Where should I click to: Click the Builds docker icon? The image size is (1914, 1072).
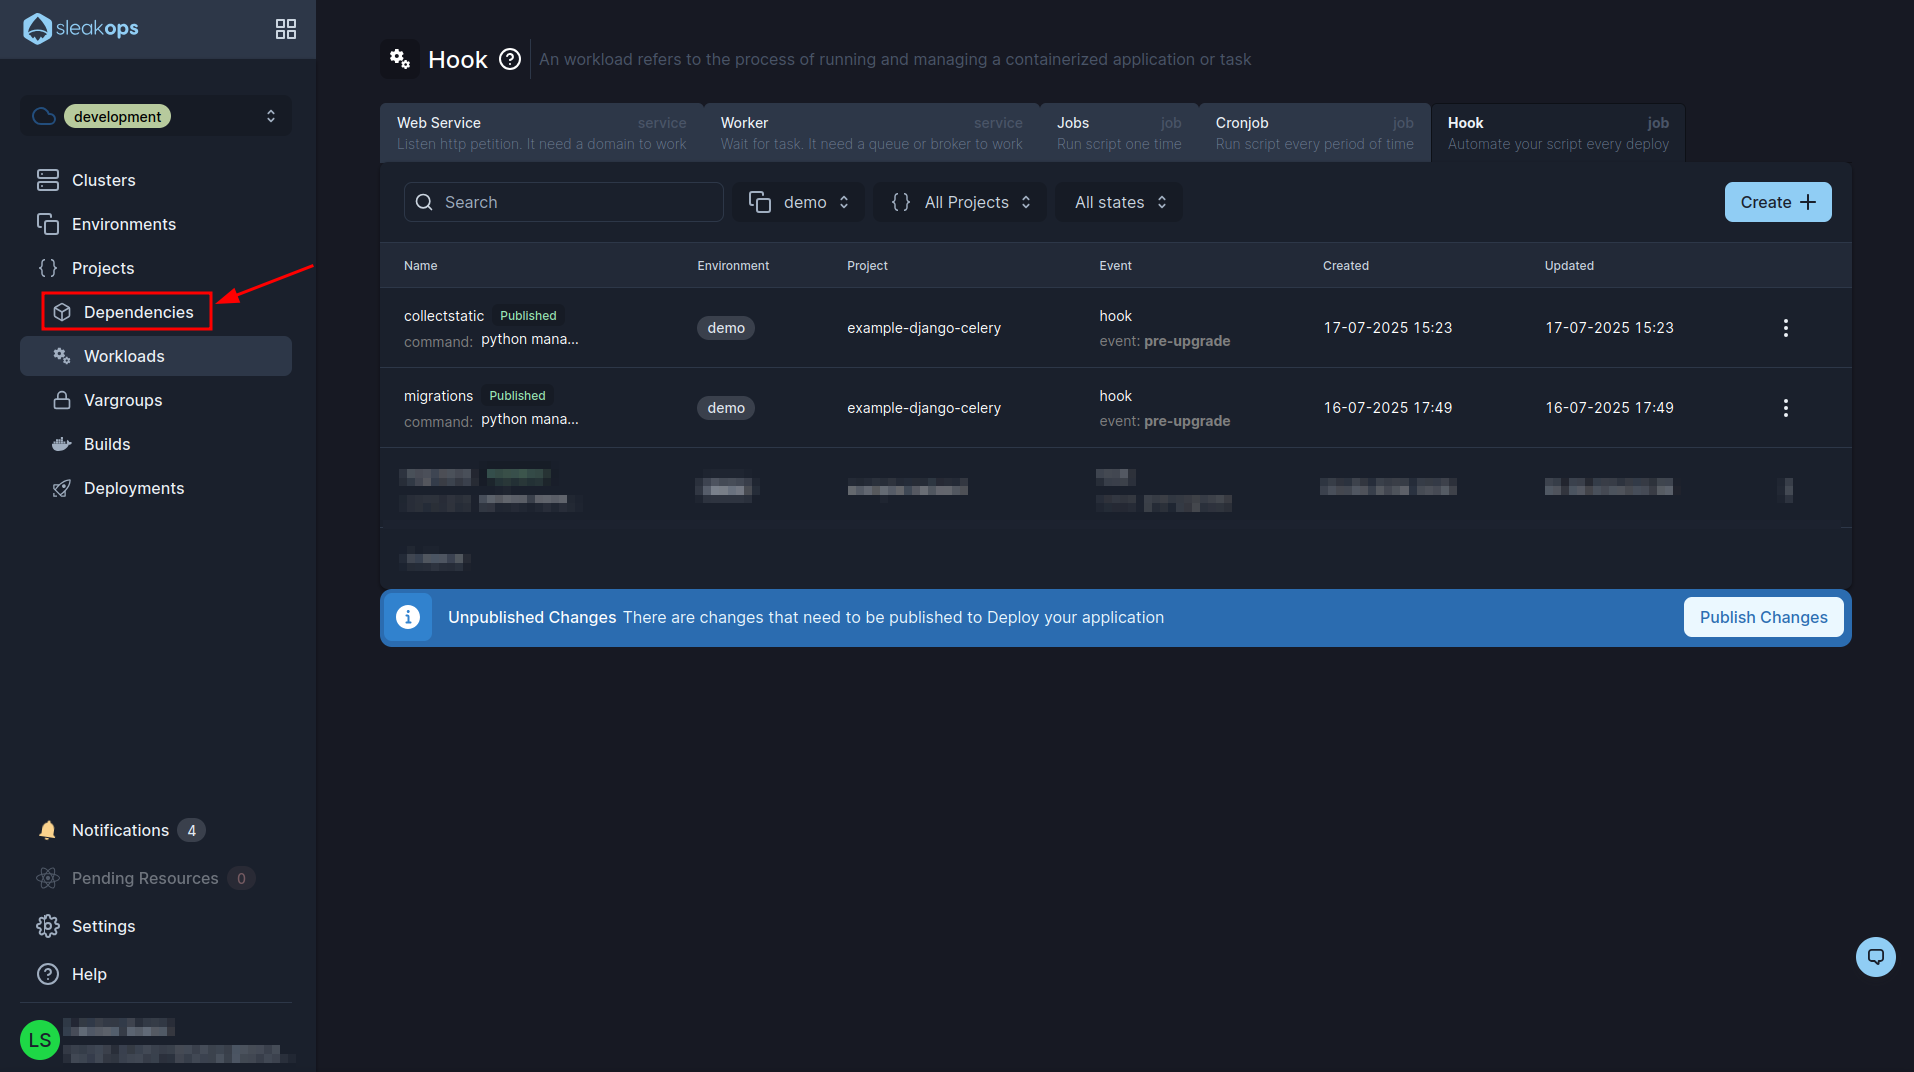pyautogui.click(x=62, y=444)
